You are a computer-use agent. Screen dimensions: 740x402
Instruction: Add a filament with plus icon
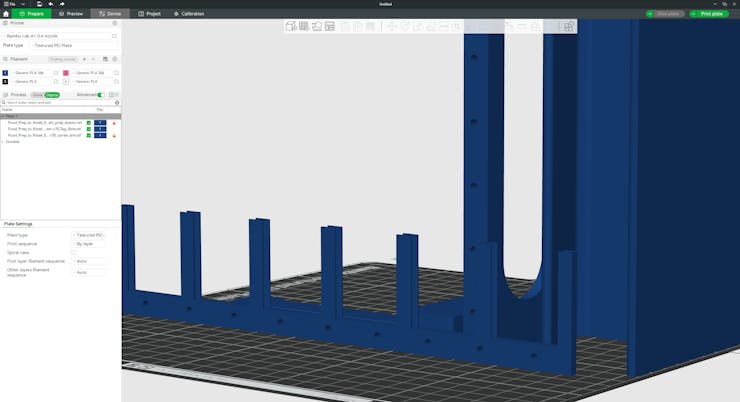click(x=84, y=59)
